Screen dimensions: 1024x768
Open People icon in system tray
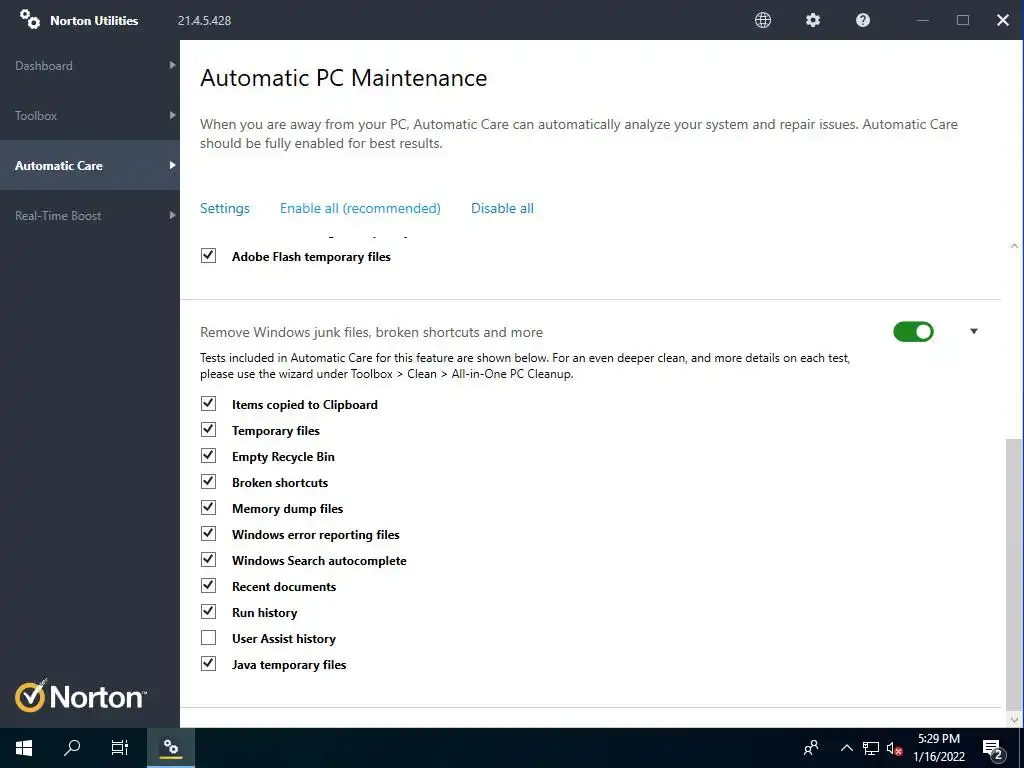pos(811,748)
